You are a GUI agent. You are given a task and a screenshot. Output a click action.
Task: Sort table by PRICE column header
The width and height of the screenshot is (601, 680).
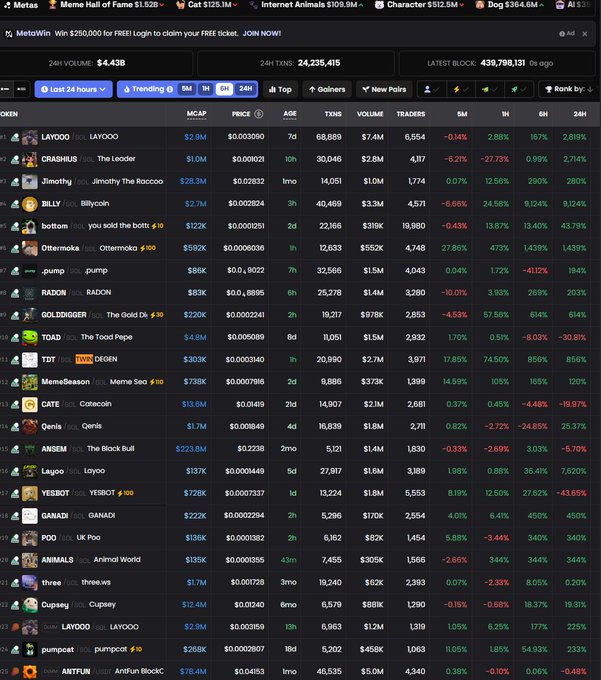point(241,114)
